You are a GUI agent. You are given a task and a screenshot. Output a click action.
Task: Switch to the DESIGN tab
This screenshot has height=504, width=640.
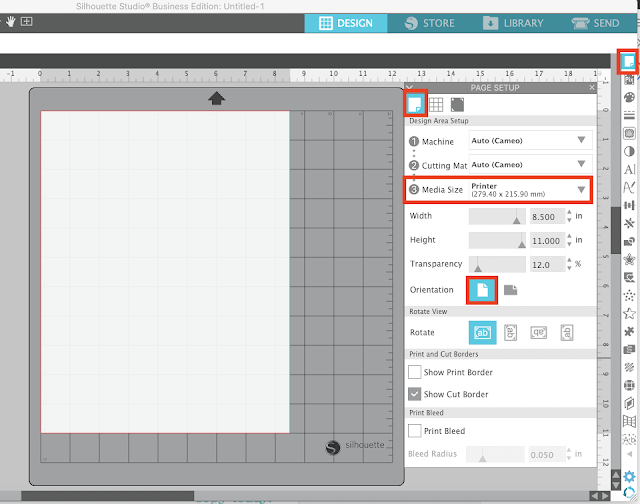click(346, 23)
